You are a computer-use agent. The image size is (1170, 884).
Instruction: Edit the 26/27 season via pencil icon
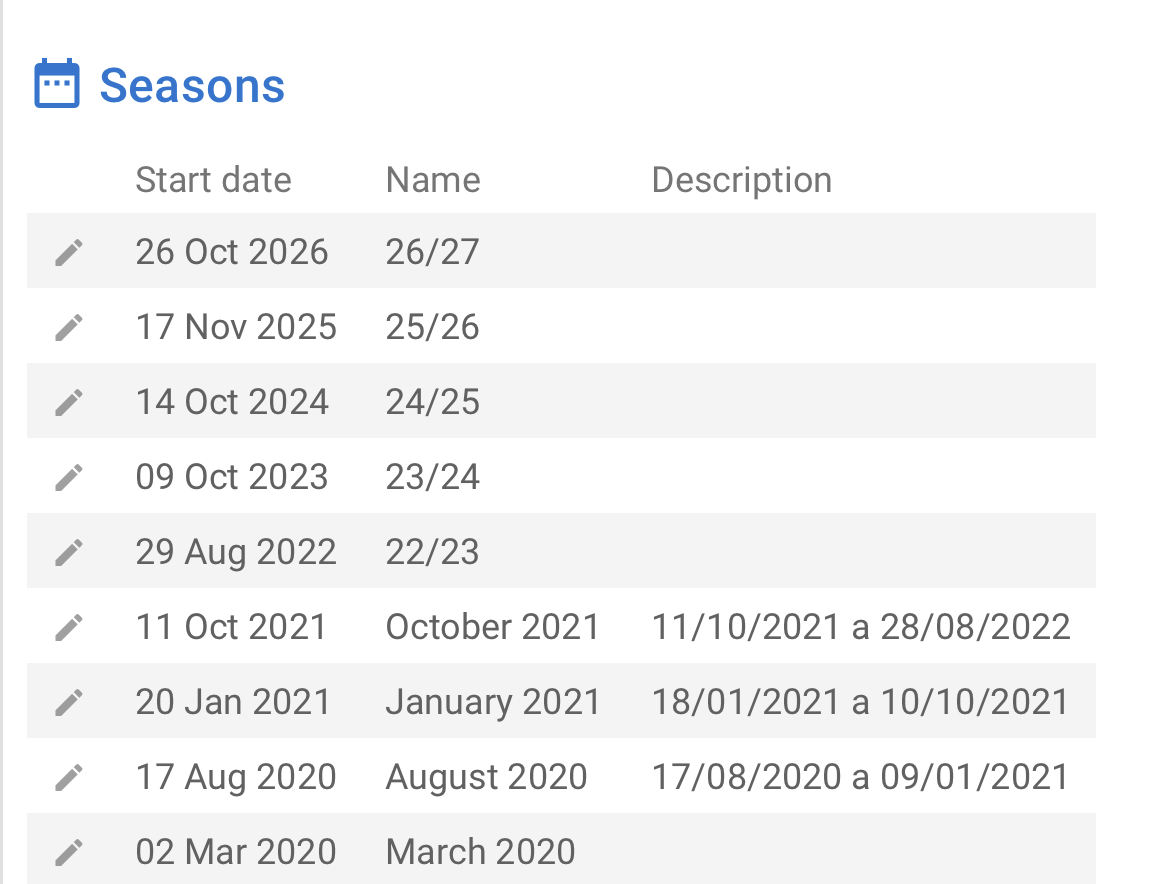(x=68, y=252)
